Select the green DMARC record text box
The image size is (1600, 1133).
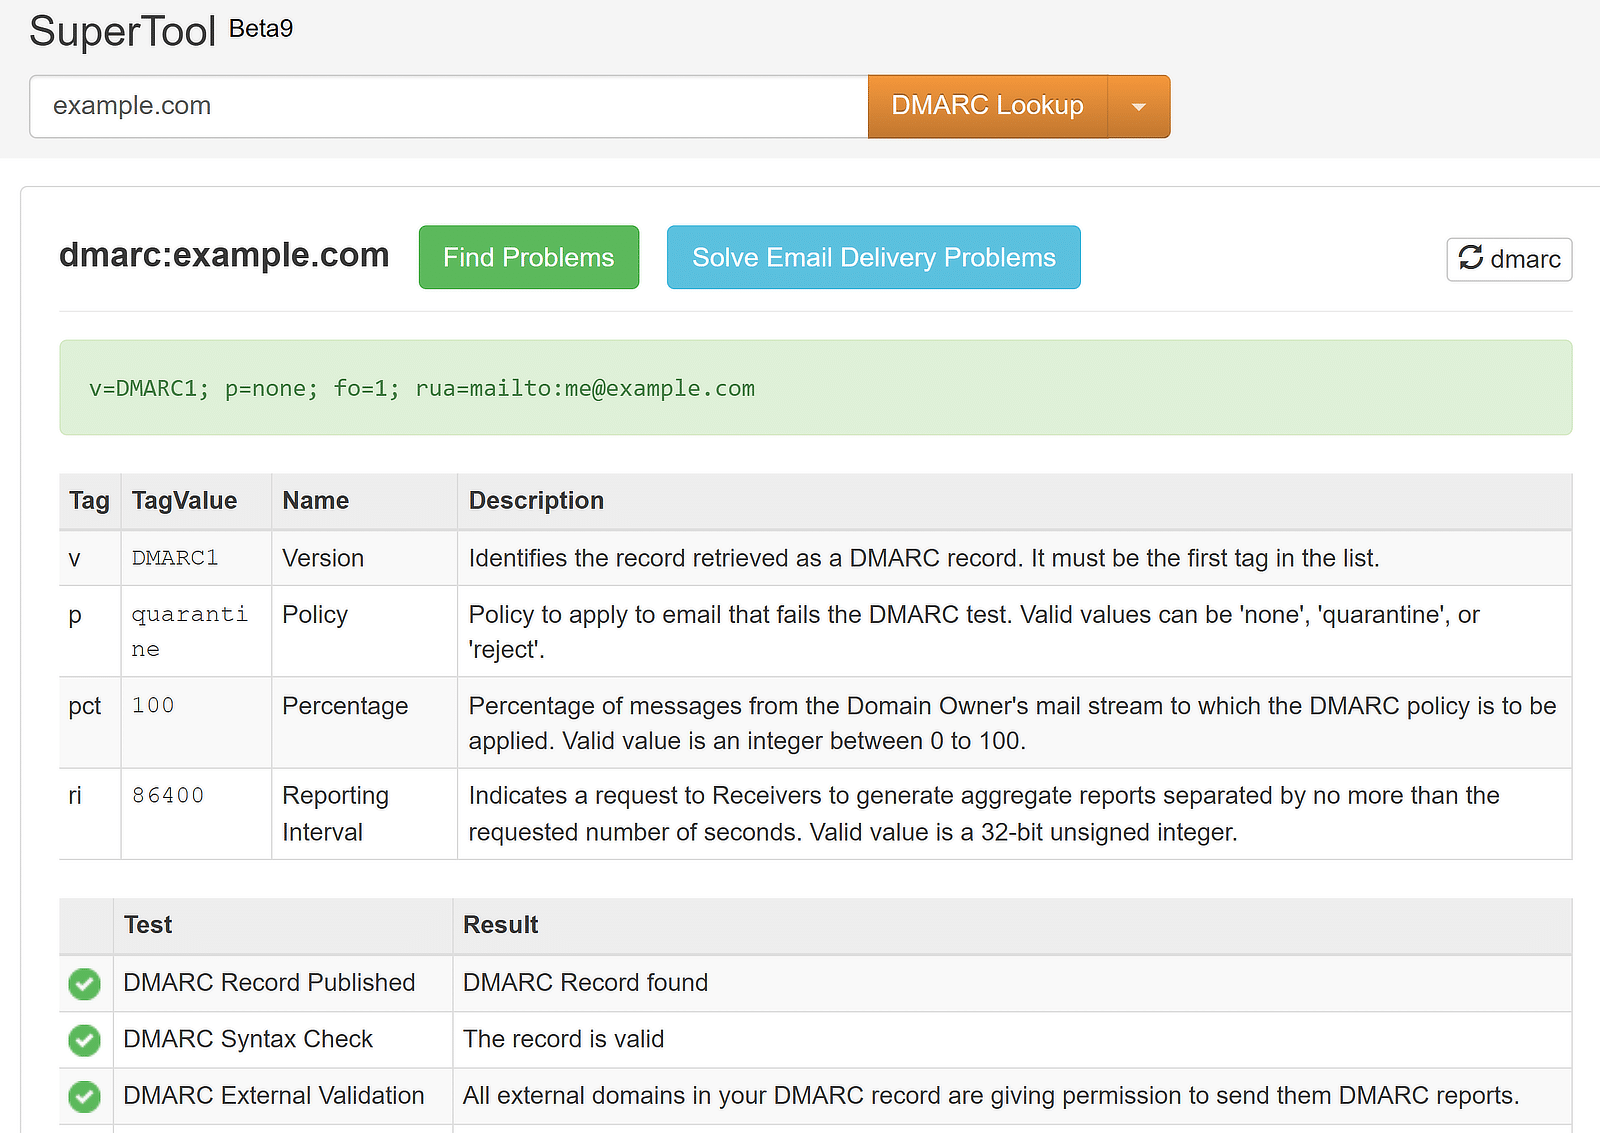coord(820,387)
